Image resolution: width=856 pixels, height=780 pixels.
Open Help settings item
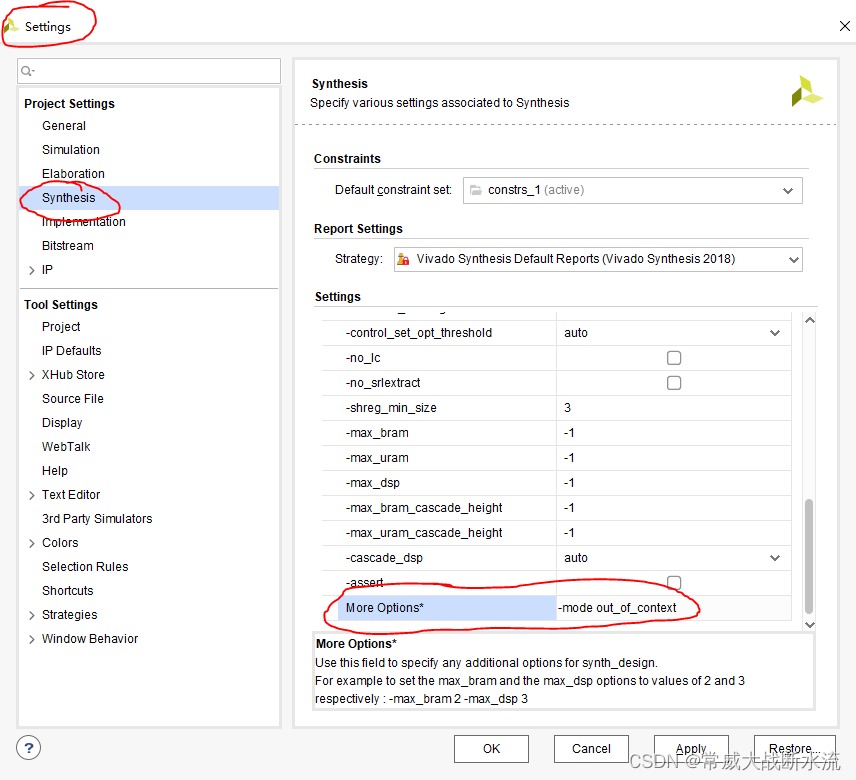point(55,471)
